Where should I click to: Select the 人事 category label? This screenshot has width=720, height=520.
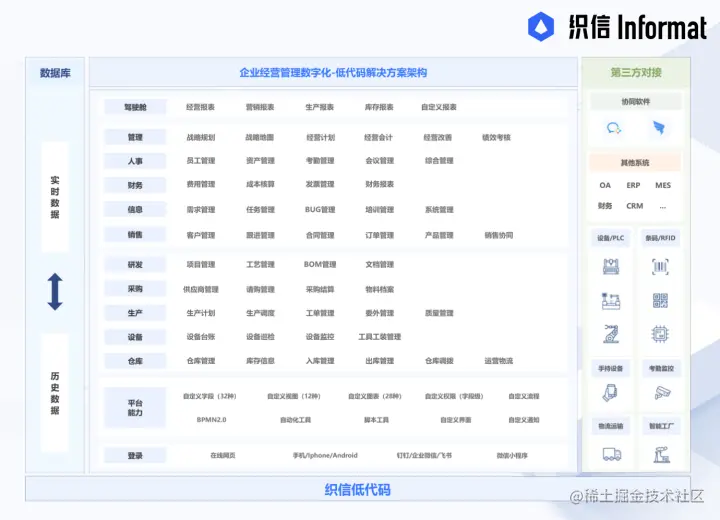(135, 161)
